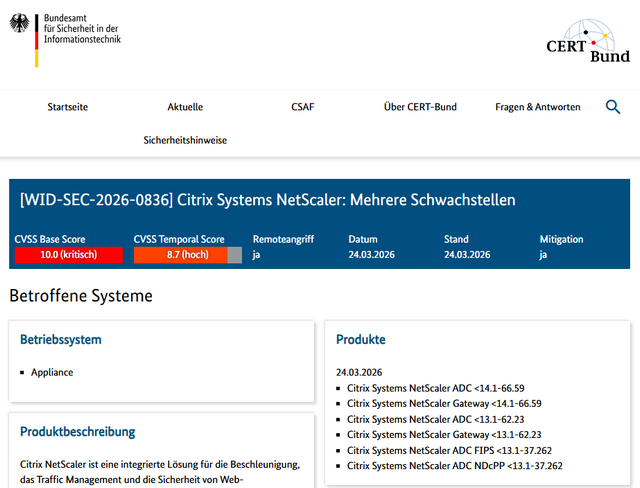Click the CVSS Temporal Score label
This screenshot has height=488, width=640.
[179, 239]
